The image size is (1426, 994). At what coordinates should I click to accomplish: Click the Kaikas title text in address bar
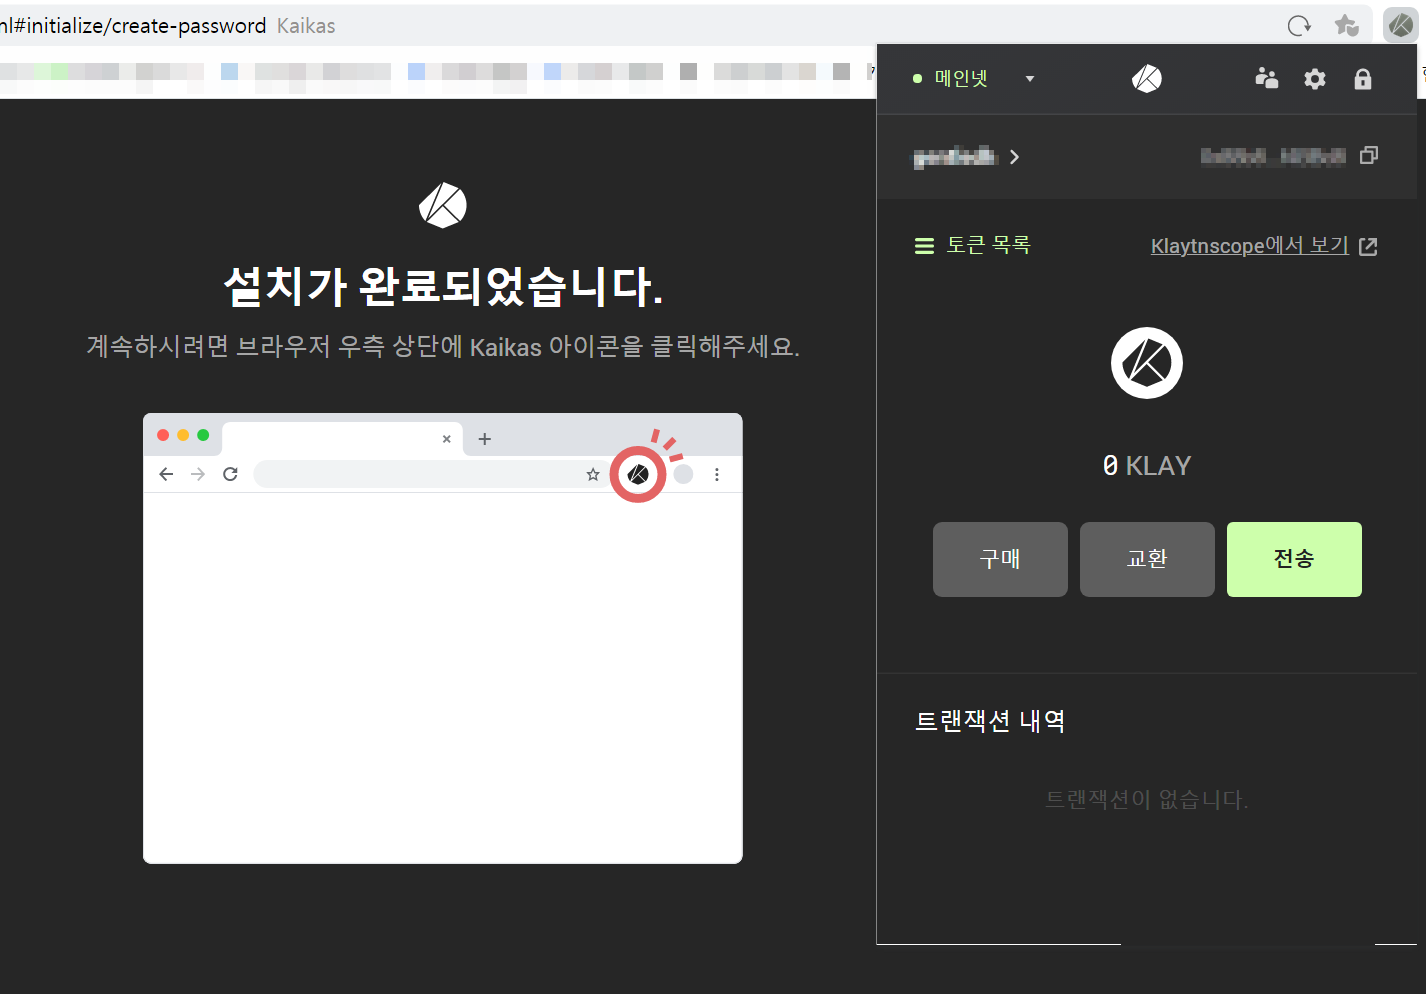click(306, 26)
